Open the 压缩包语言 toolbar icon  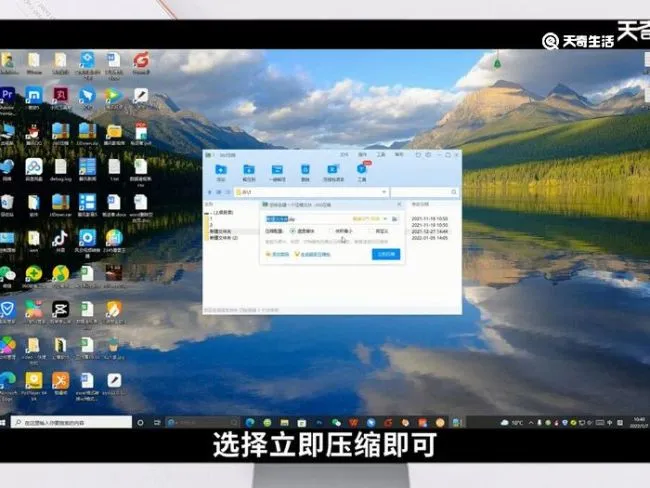coord(333,172)
